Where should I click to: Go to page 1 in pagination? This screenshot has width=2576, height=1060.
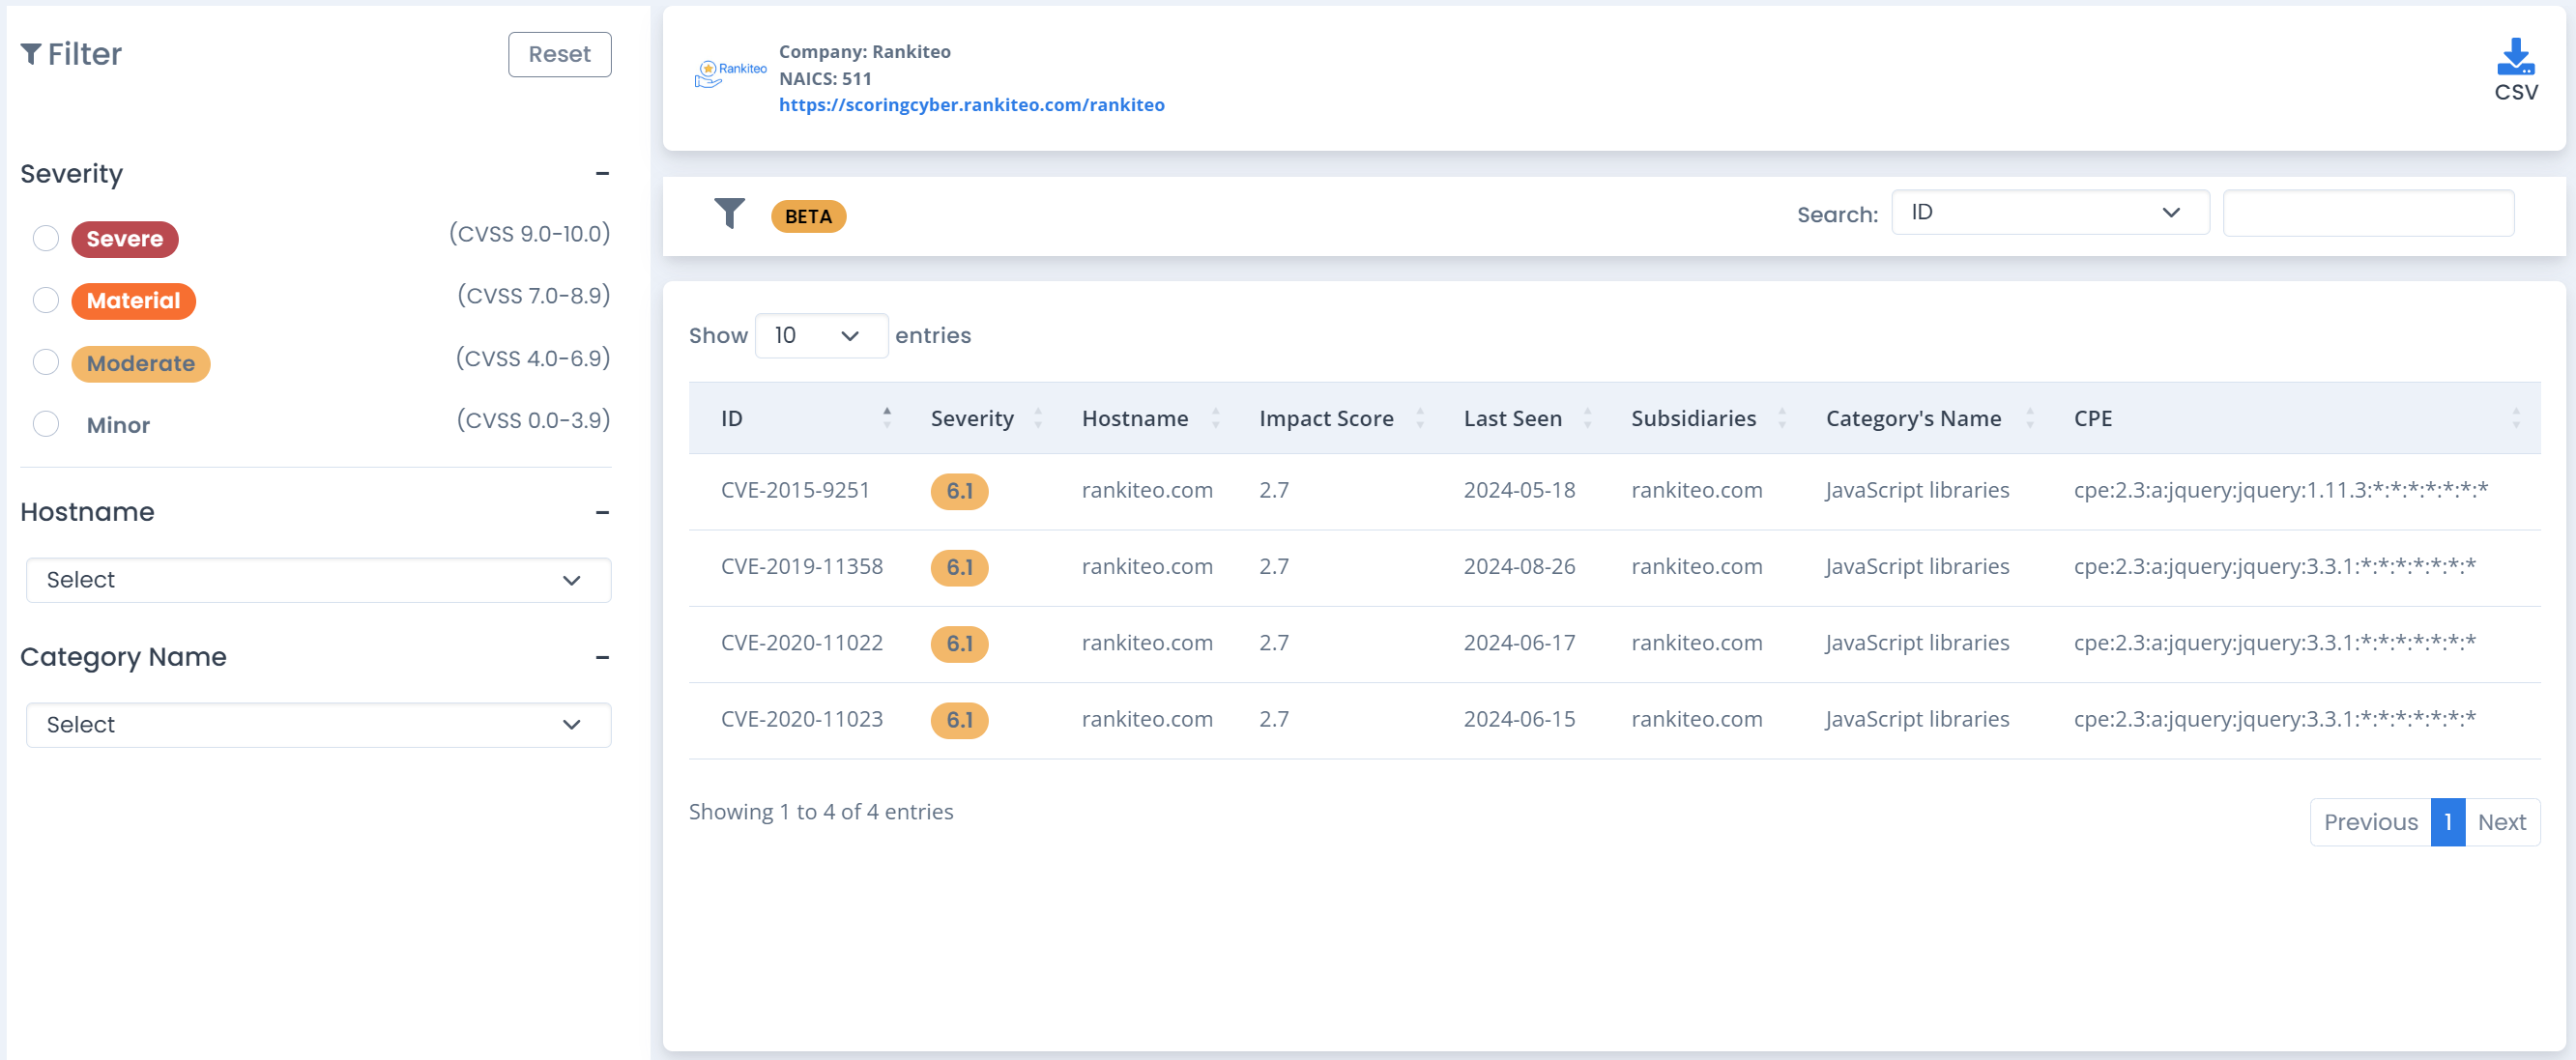coord(2447,822)
